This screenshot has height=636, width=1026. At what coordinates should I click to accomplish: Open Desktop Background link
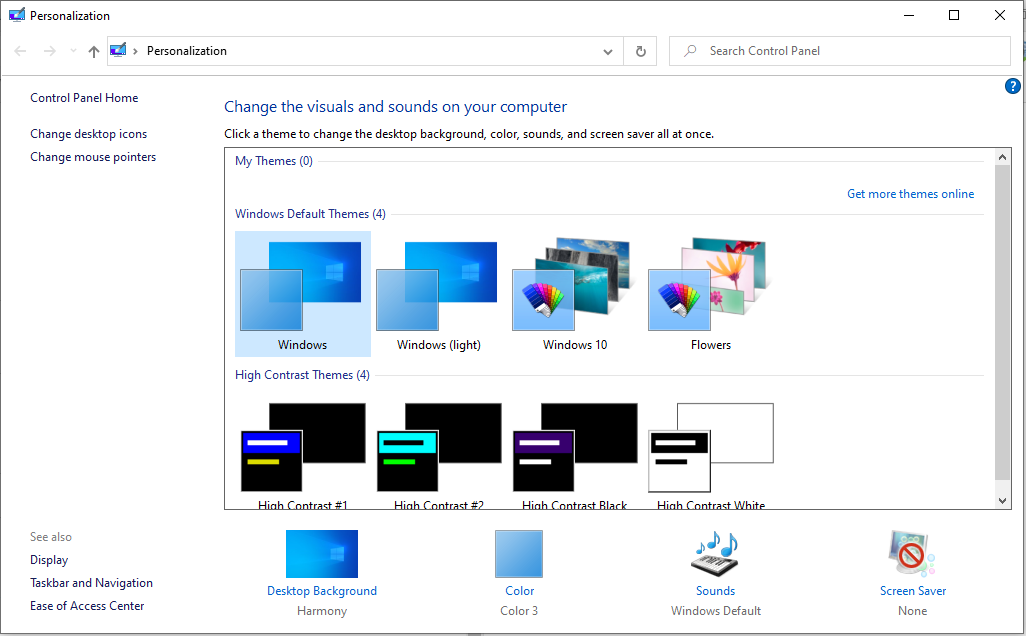(322, 591)
